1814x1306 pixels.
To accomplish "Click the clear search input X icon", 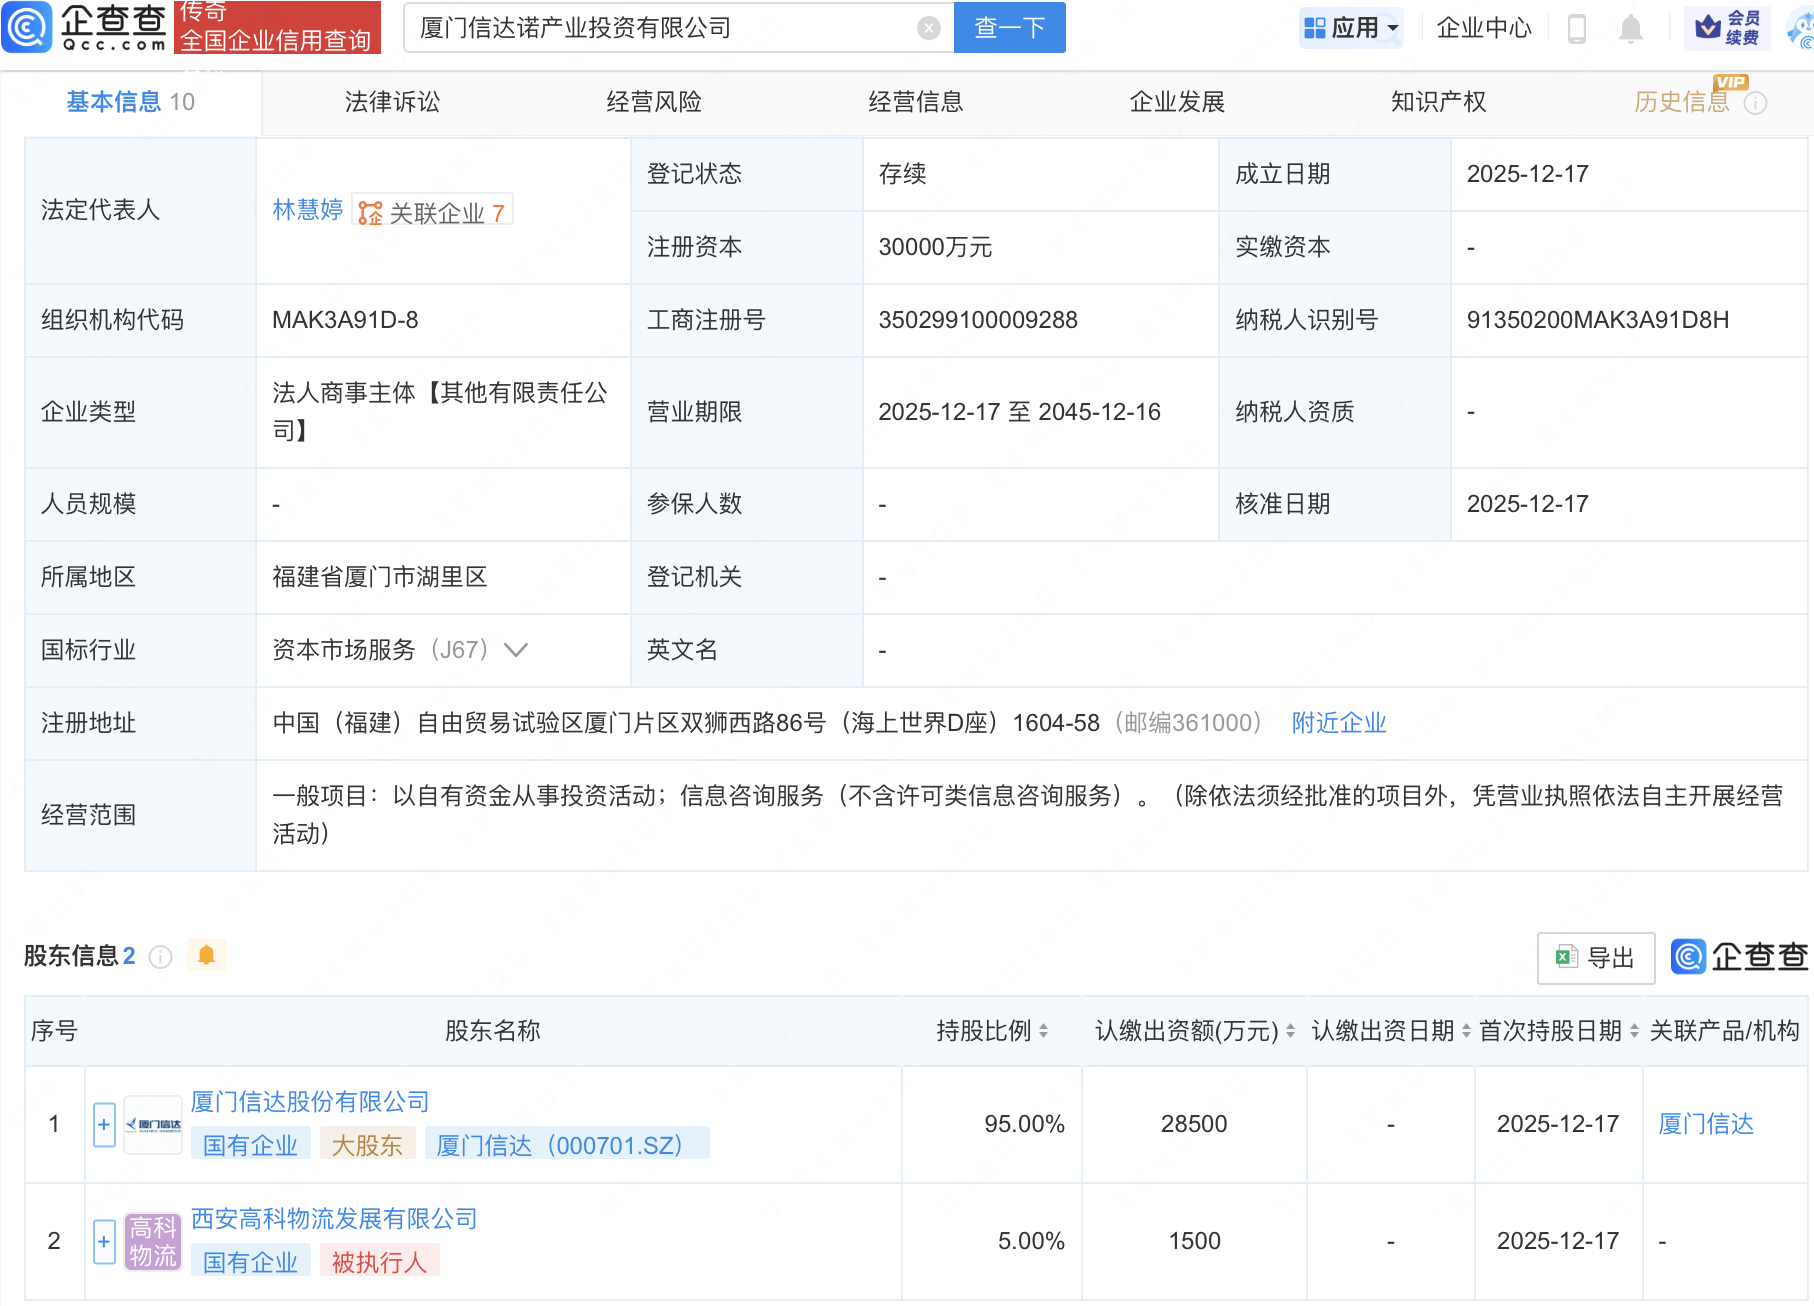I will point(928,27).
